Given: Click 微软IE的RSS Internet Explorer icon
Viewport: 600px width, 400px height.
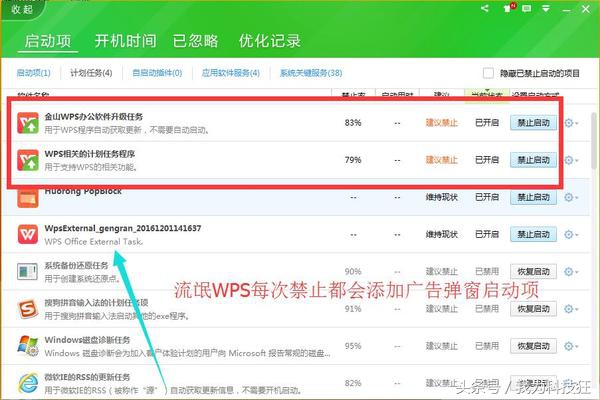Looking at the screenshot, I should [28, 383].
